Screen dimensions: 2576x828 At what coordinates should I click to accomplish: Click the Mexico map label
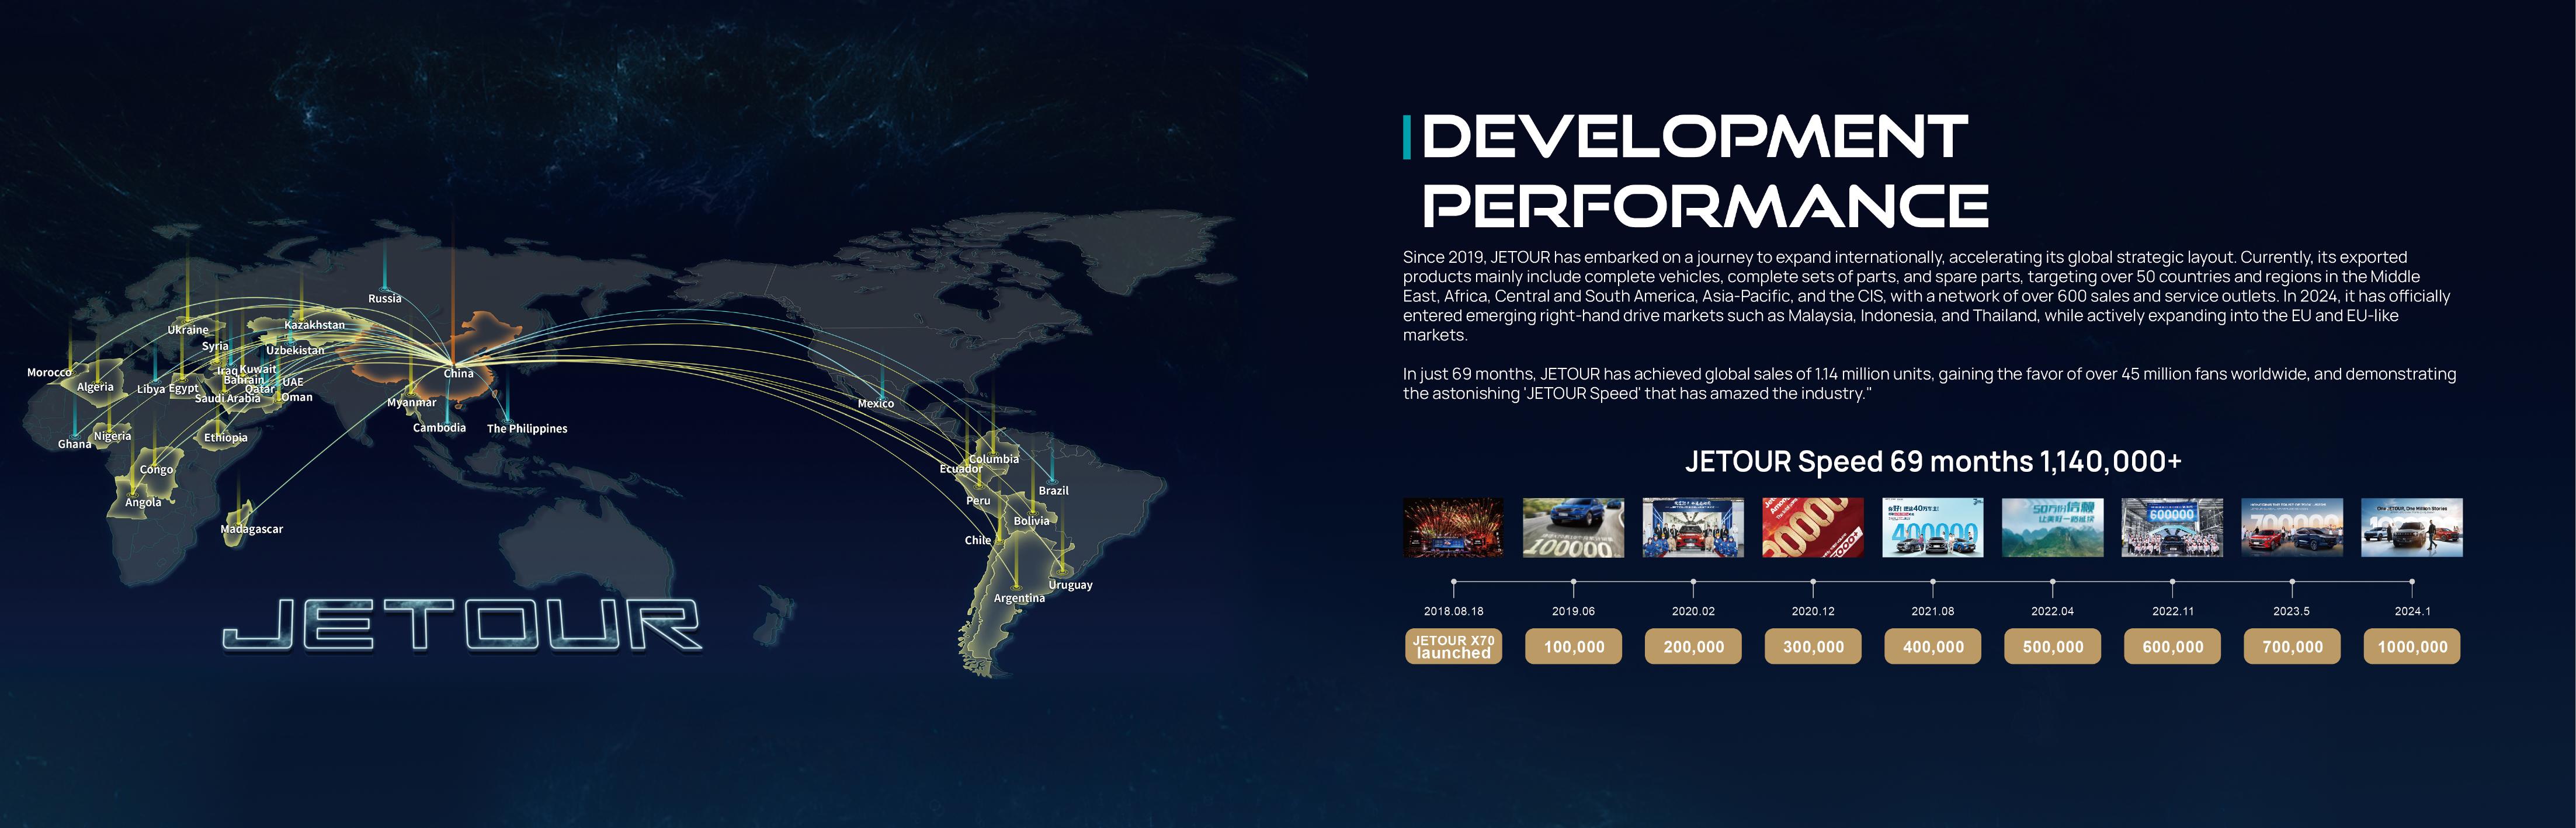pos(876,403)
